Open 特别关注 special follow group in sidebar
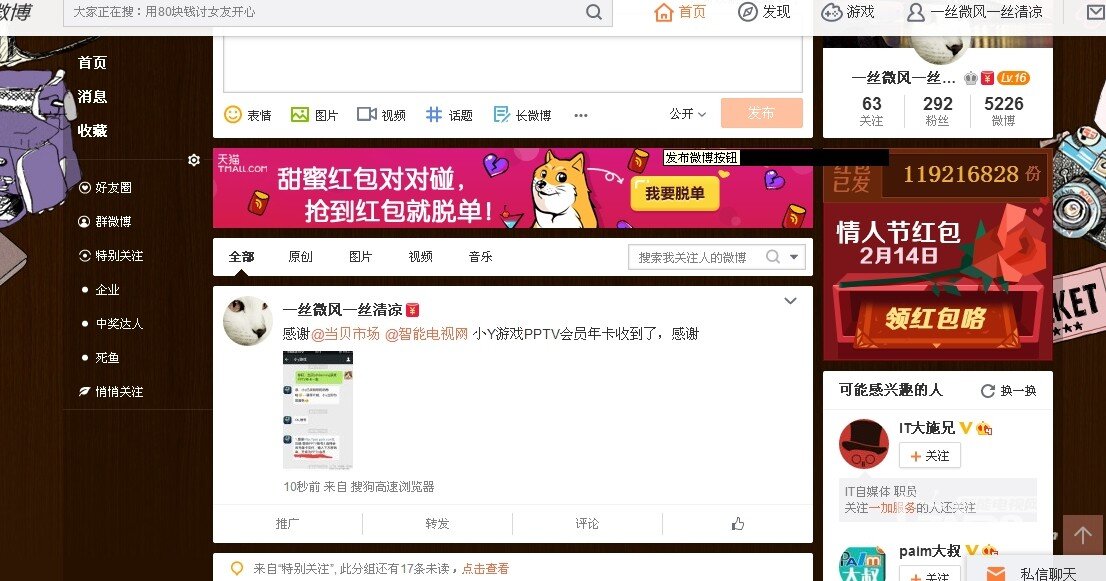 pyautogui.click(x=111, y=255)
